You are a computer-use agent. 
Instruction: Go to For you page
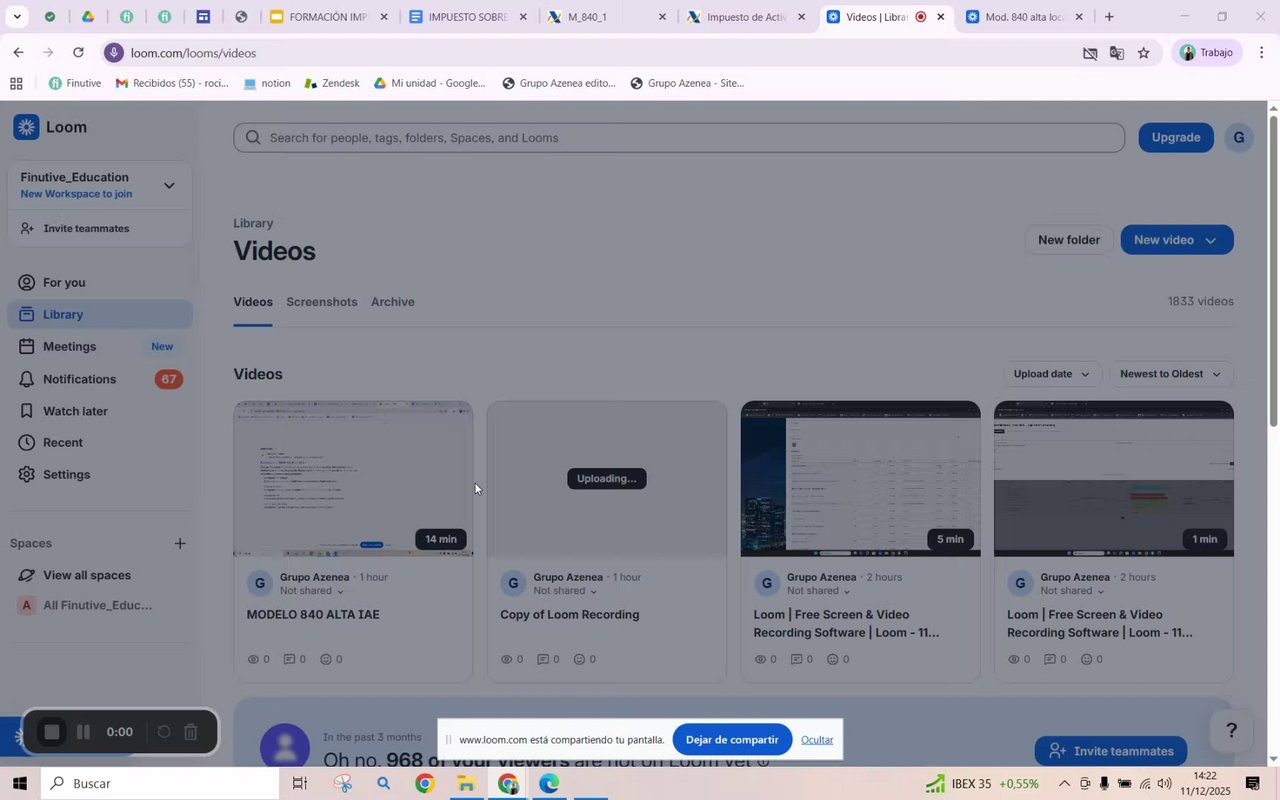tap(64, 283)
